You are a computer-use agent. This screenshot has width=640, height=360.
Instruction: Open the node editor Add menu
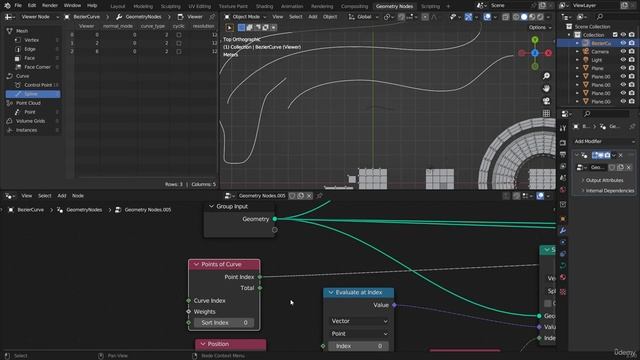point(62,196)
